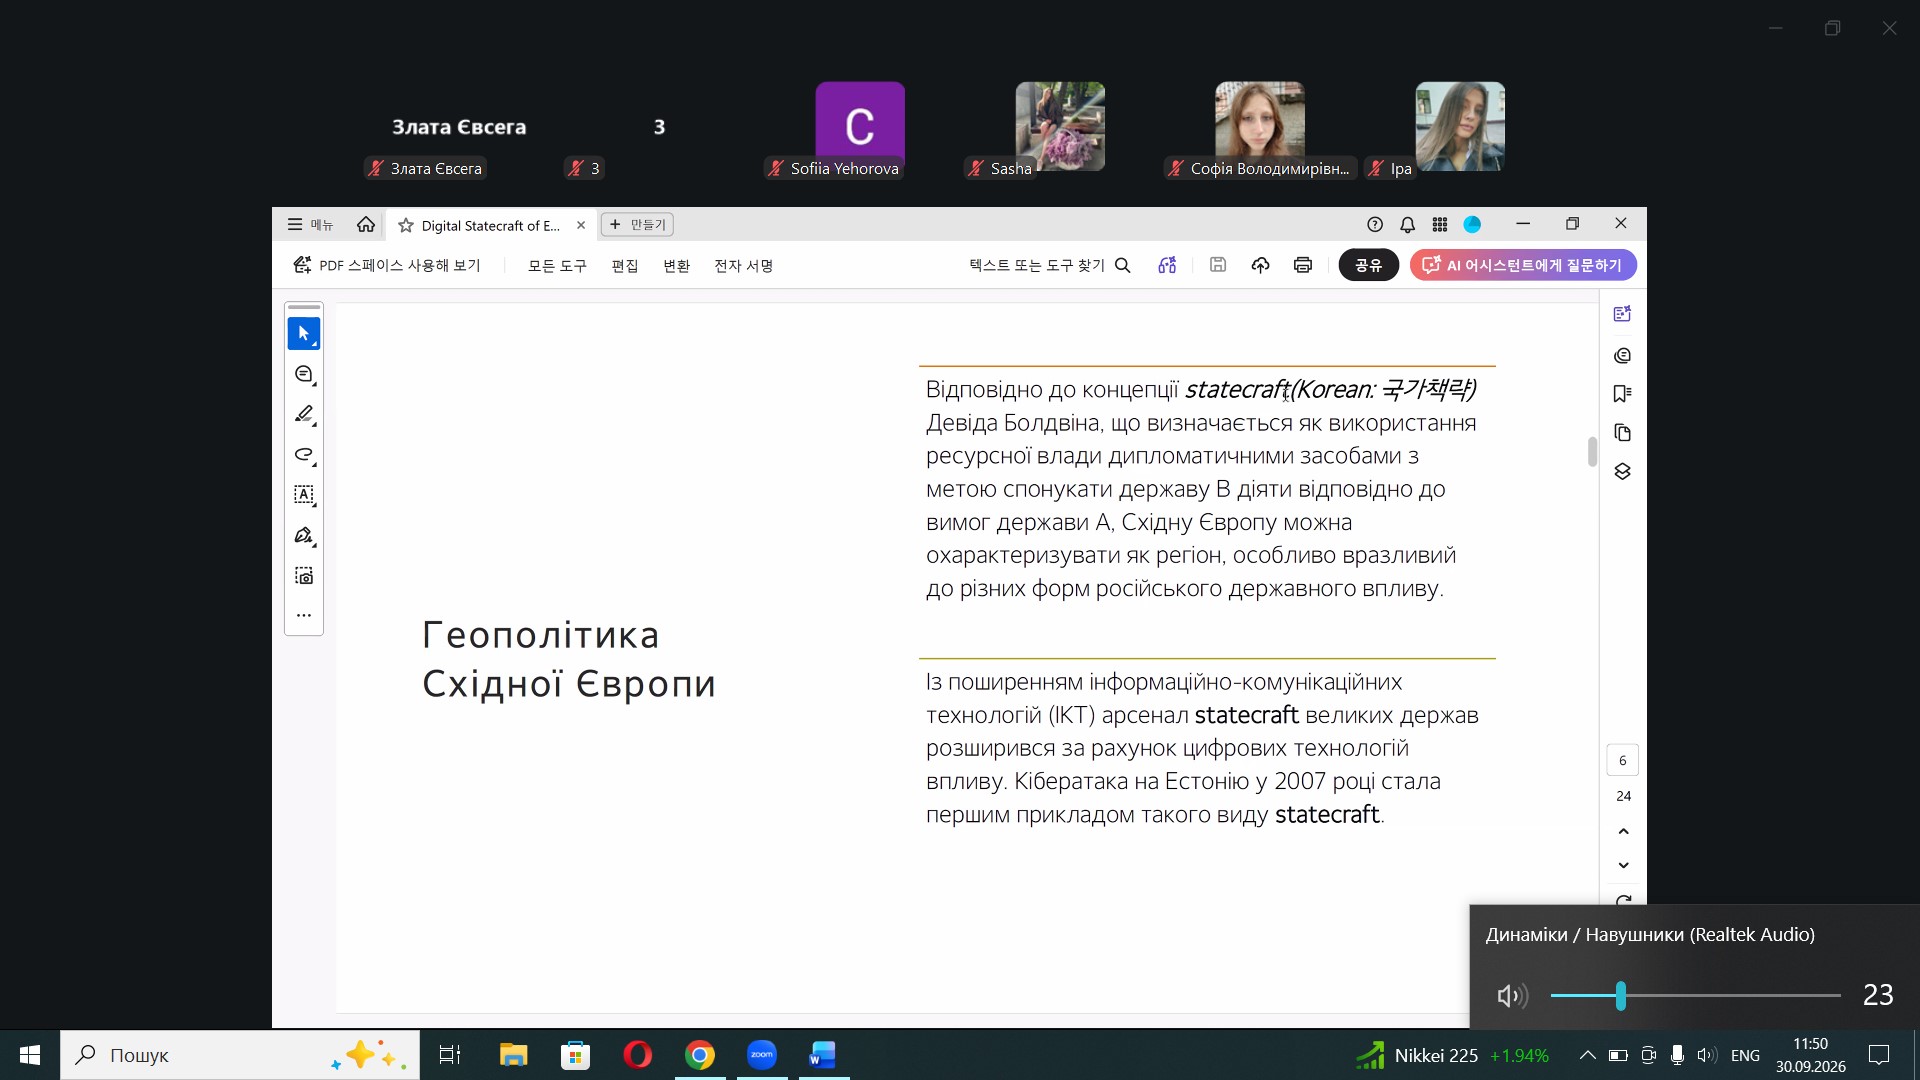1920x1080 pixels.
Task: Open the 모든 도구 menu
Action: (557, 266)
